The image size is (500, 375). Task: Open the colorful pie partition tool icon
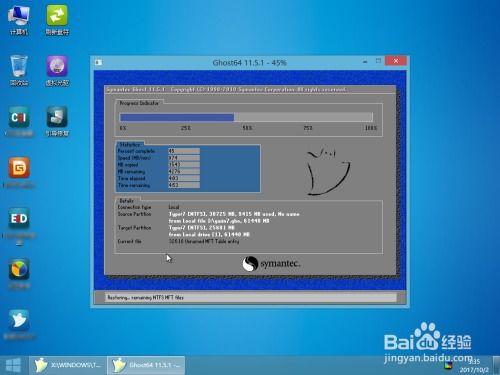point(19,273)
